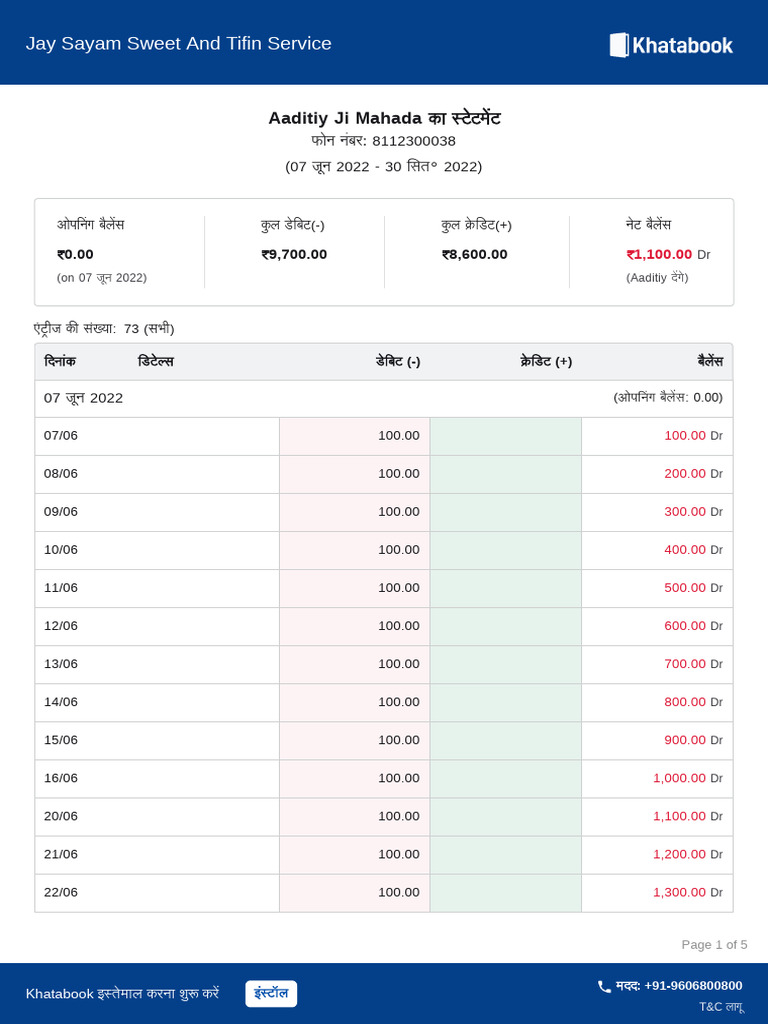Click the Page 1 of 5 indicator
The width and height of the screenshot is (768, 1024).
[714, 945]
